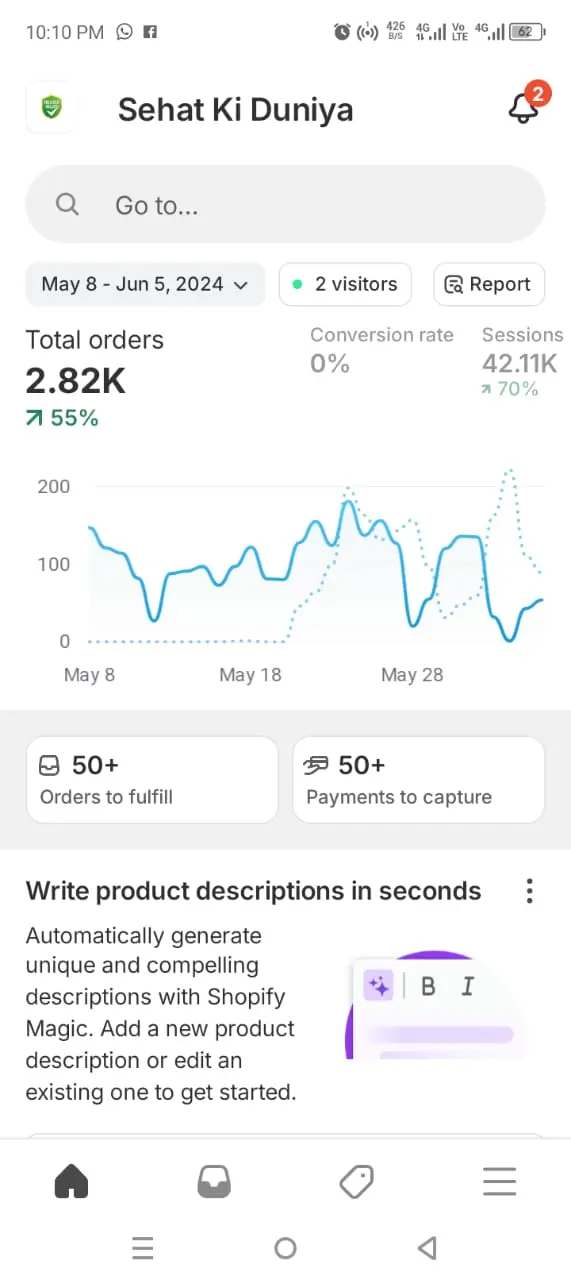Screen dimensions: 571x1280
Task: Click the italic I formatting icon
Action: click(467, 987)
